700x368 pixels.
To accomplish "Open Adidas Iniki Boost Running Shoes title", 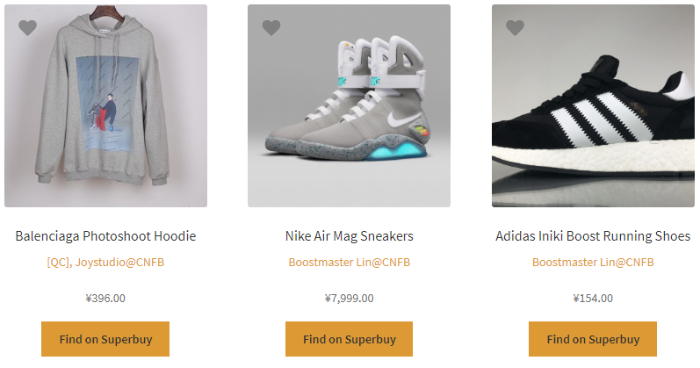I will click(x=593, y=236).
